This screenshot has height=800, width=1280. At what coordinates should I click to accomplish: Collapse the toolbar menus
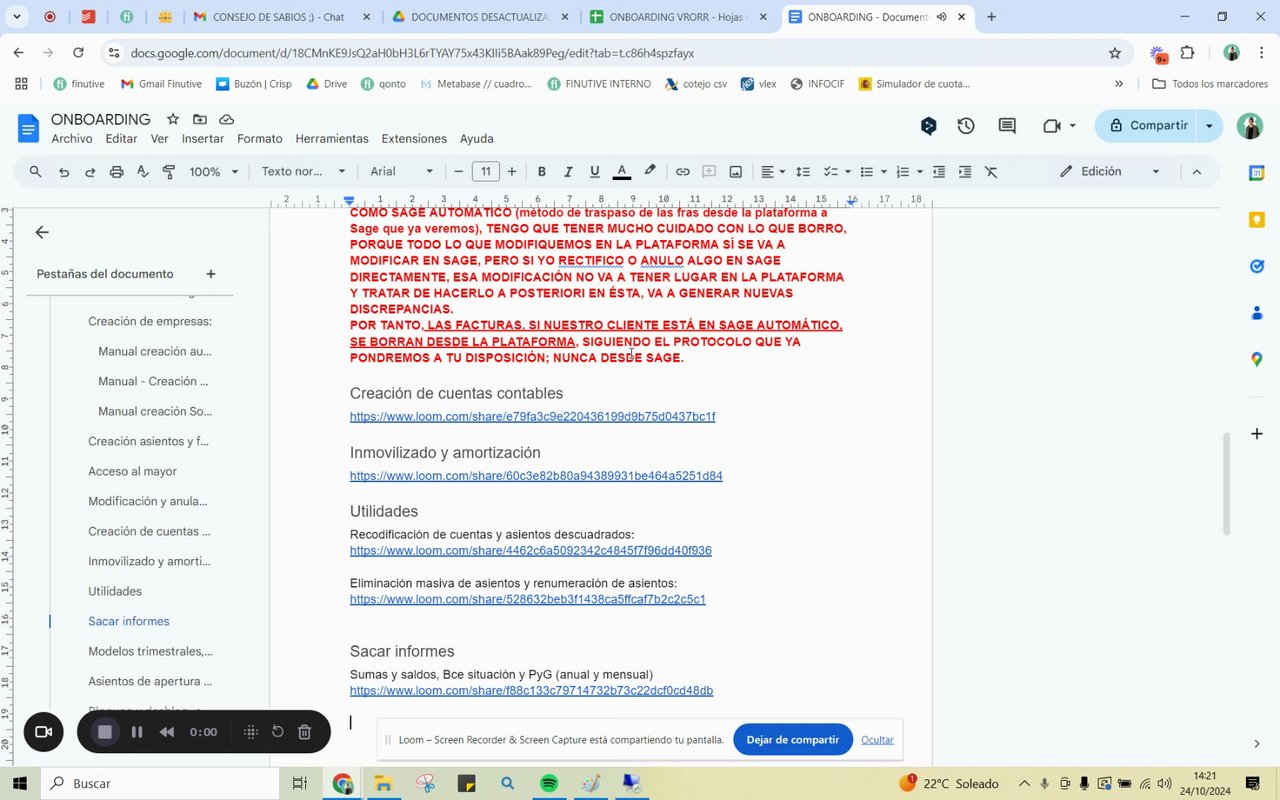1196,172
